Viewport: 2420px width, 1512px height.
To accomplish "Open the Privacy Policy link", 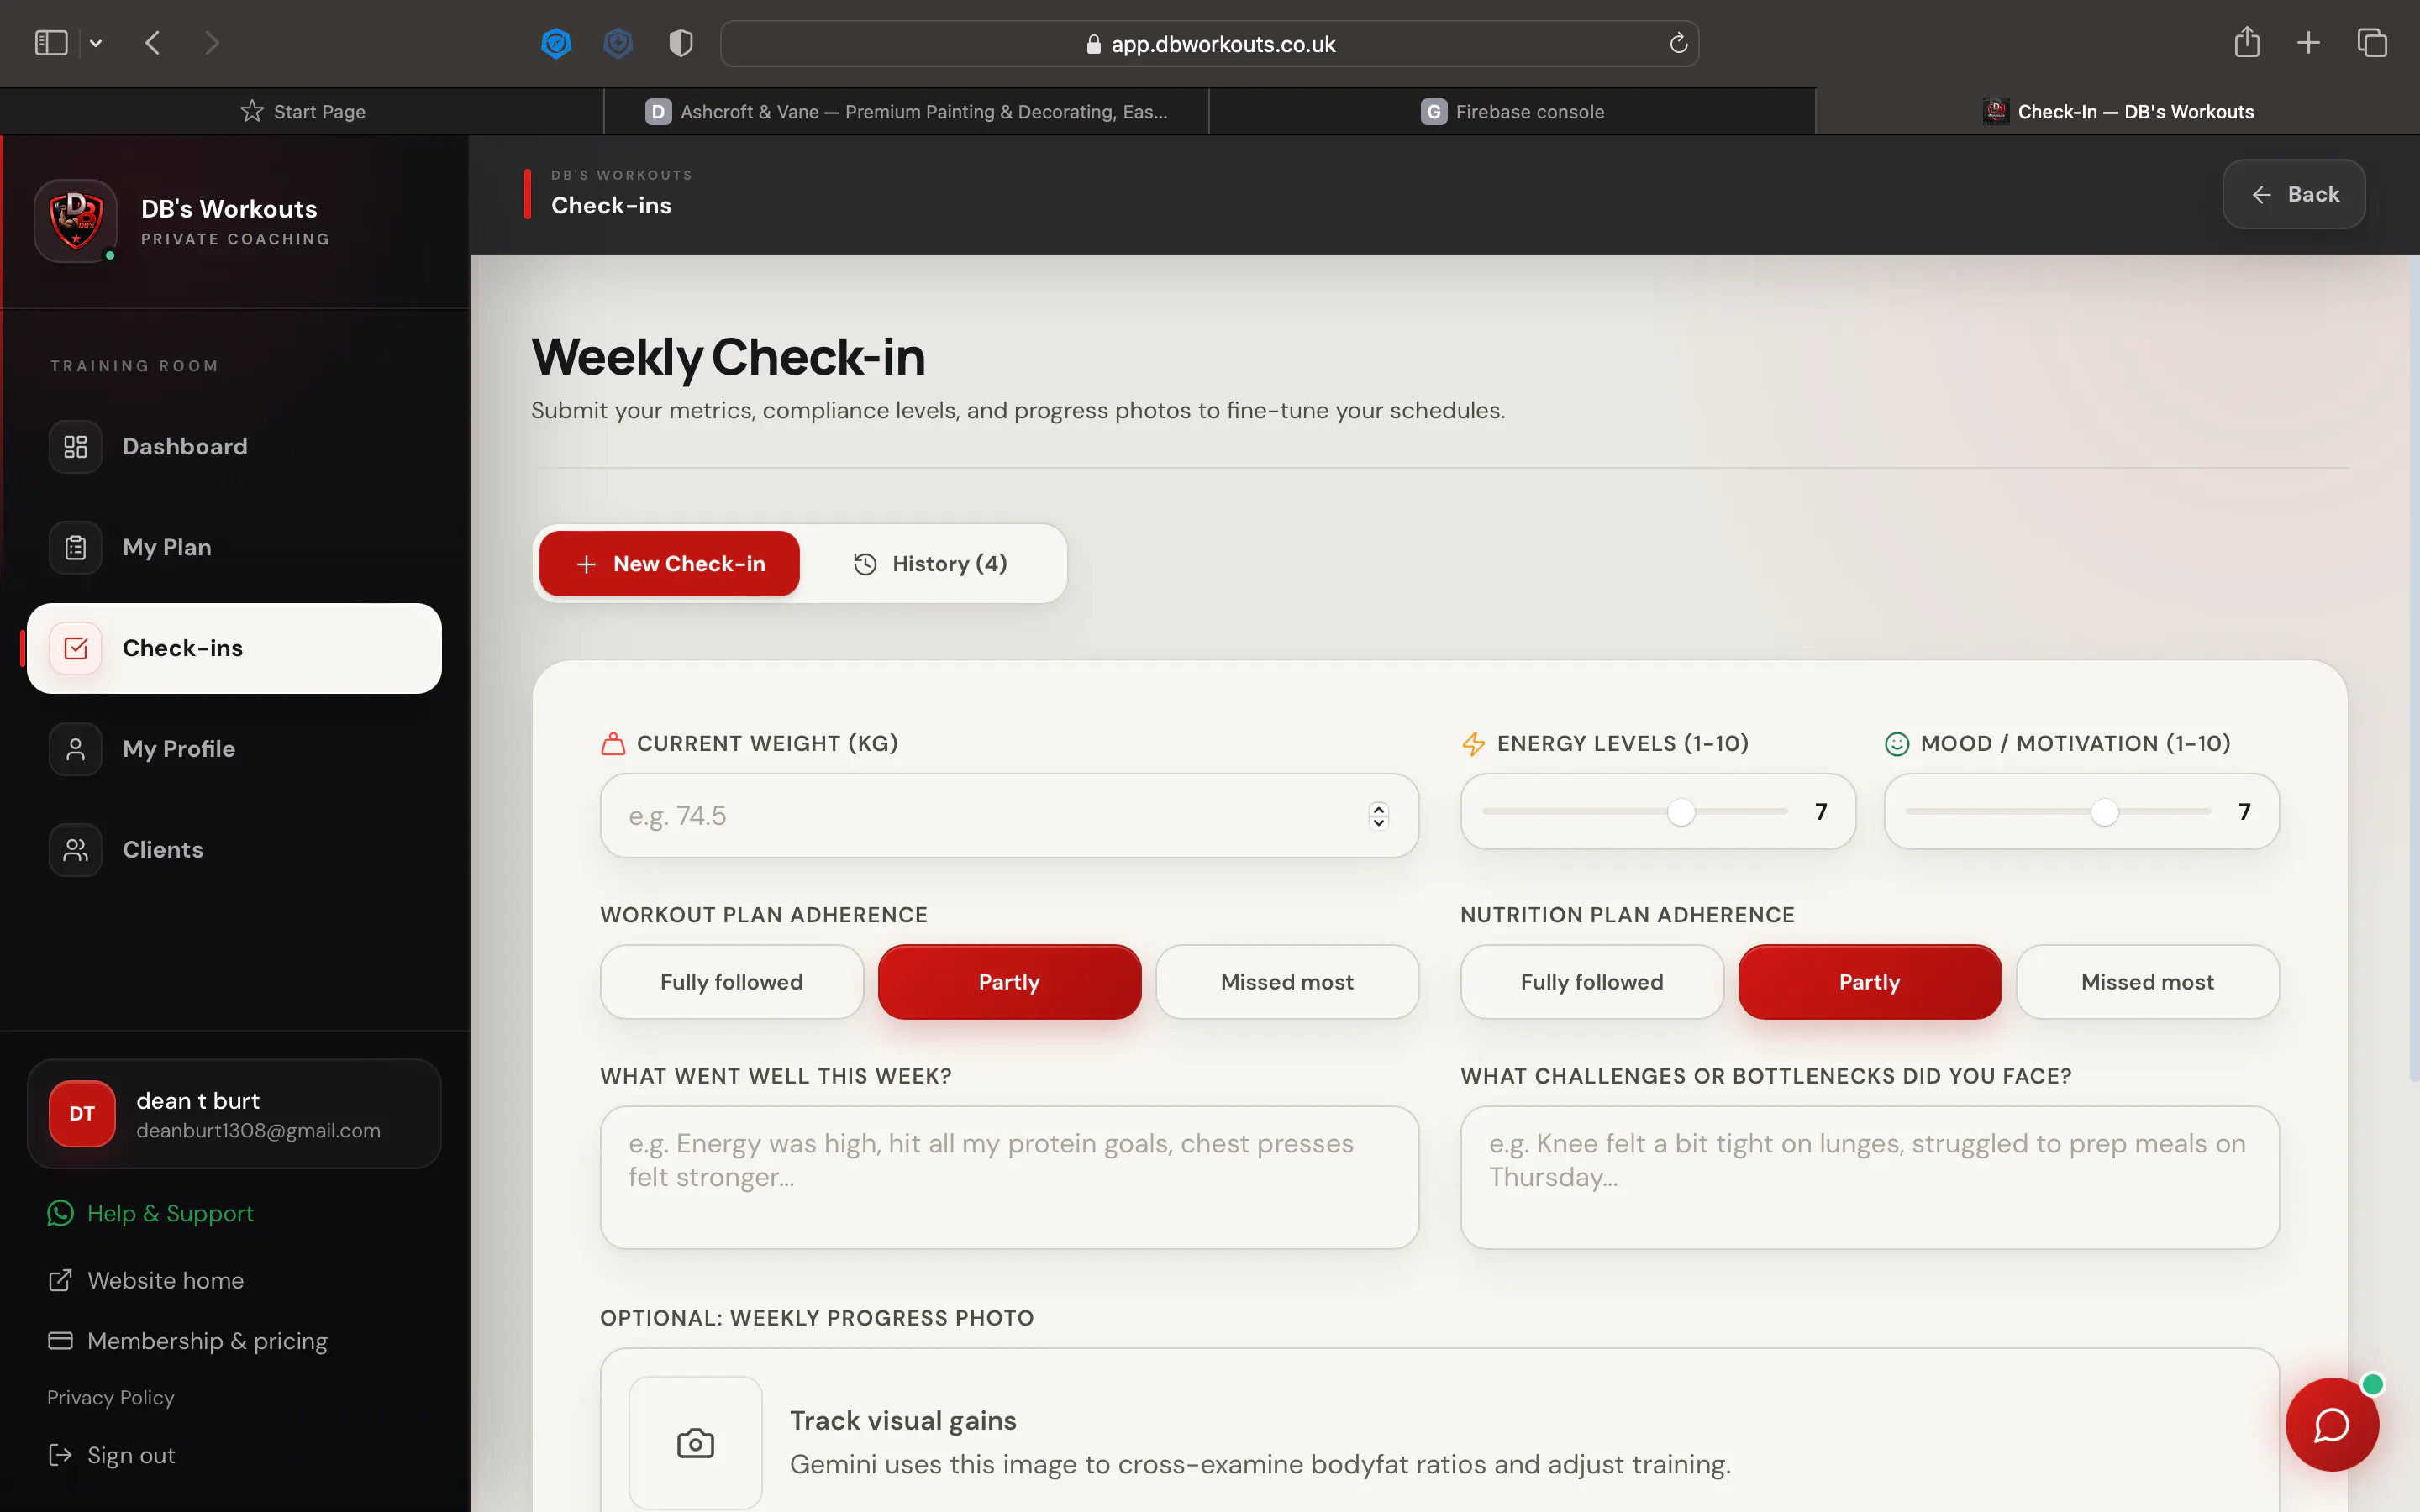I will [x=111, y=1397].
